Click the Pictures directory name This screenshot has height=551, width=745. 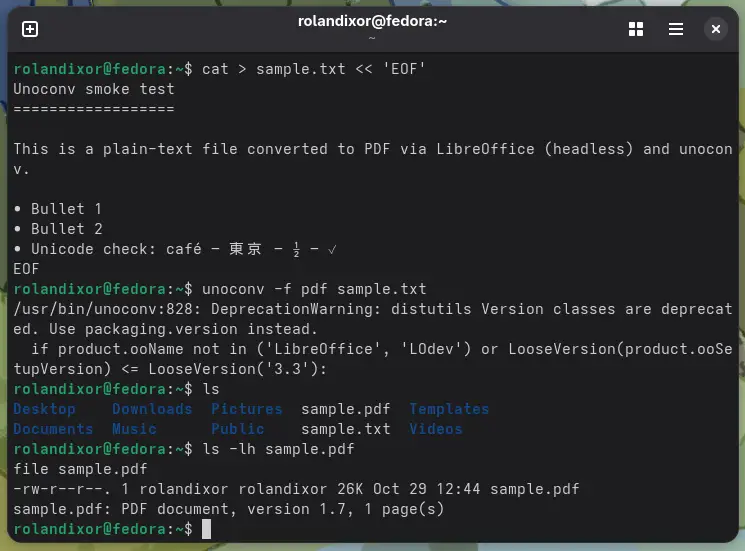[x=246, y=409]
